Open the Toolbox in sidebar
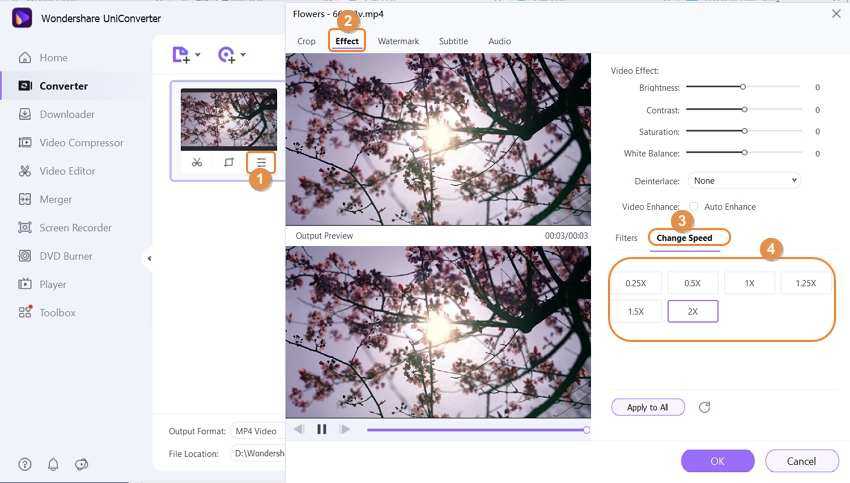850x483 pixels. point(57,313)
